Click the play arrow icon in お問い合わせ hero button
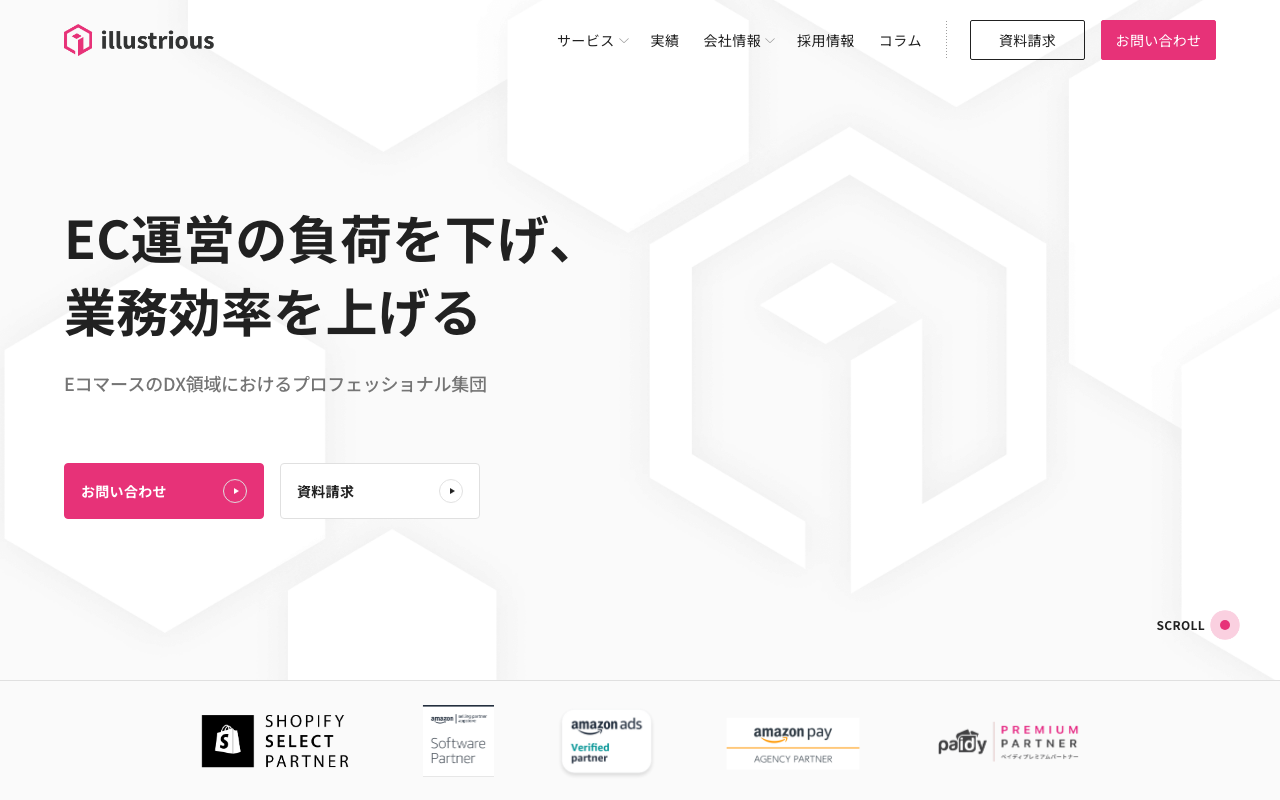 point(235,491)
